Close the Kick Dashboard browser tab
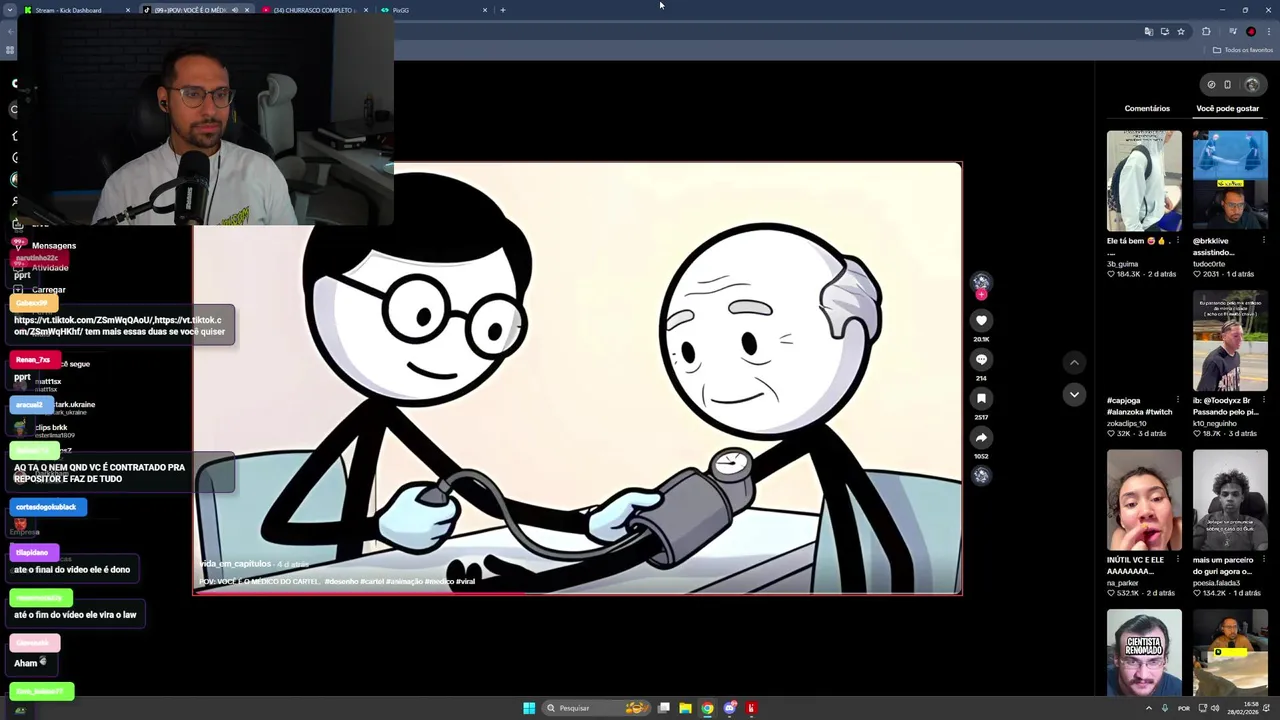Viewport: 1280px width, 720px height. point(128,10)
